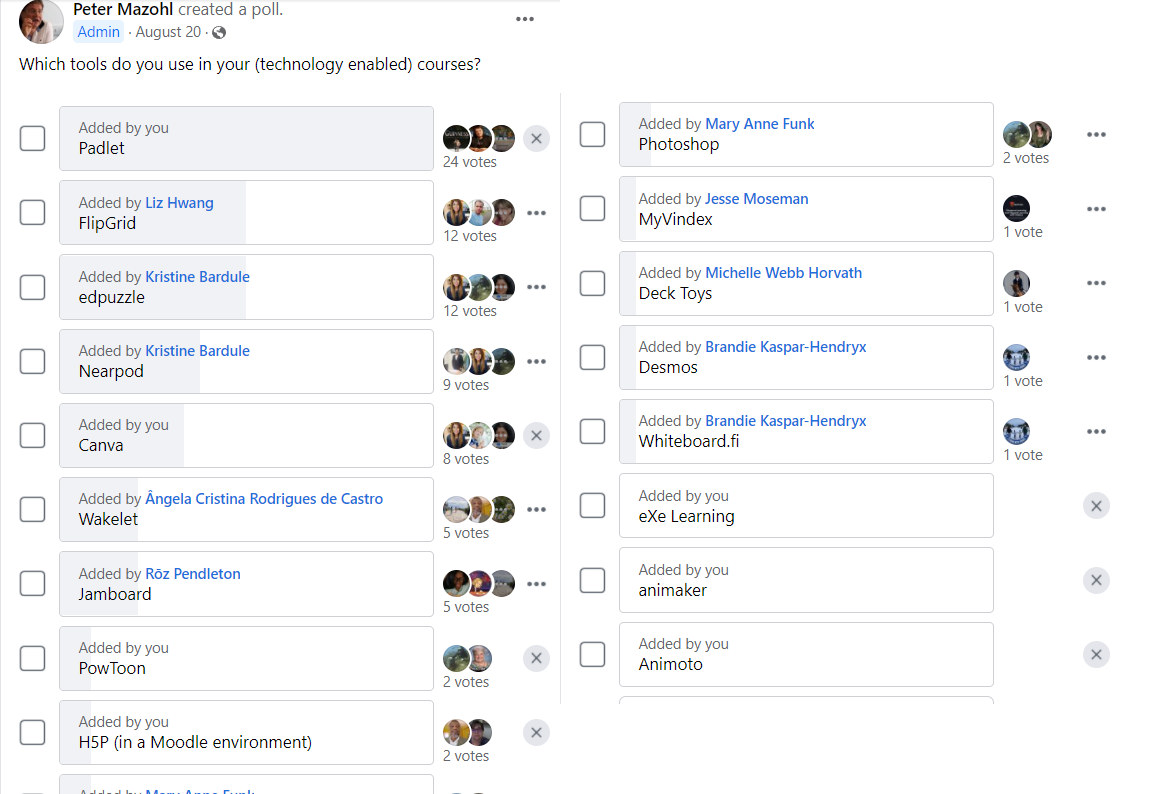Tick the Desmos checkbox
This screenshot has width=1151, height=794.
(x=592, y=358)
